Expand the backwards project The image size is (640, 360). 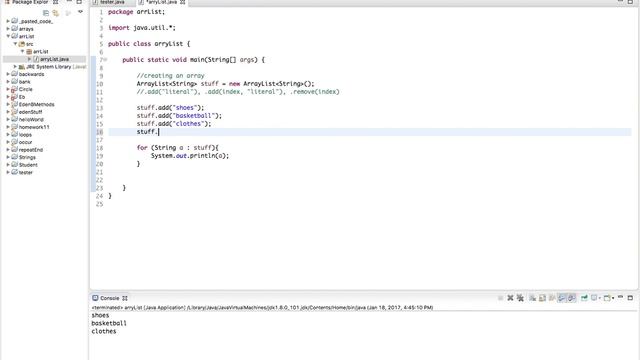coord(8,74)
